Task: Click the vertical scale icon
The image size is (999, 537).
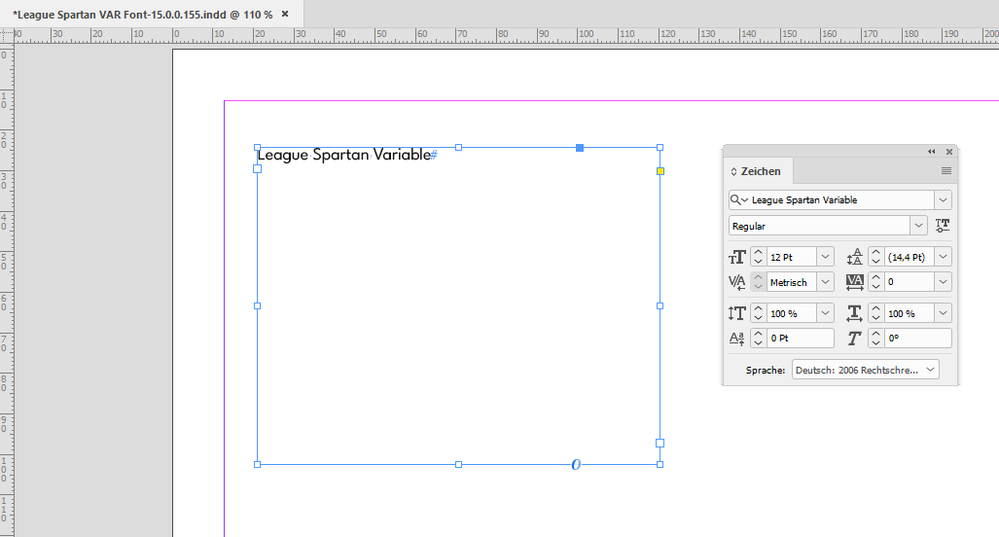Action: point(737,313)
